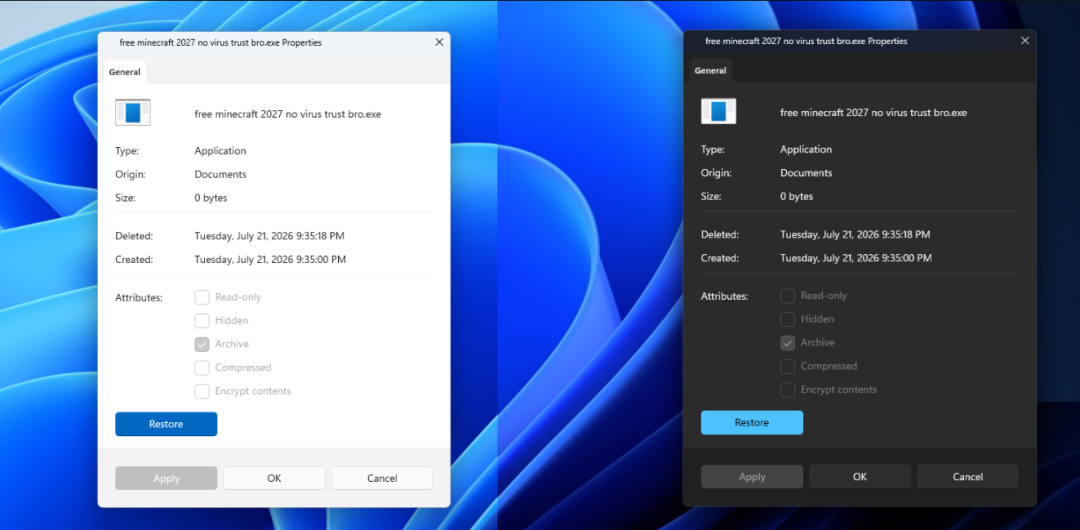This screenshot has height=530, width=1080.
Task: Click Restore button in dark window
Action: [x=751, y=422]
